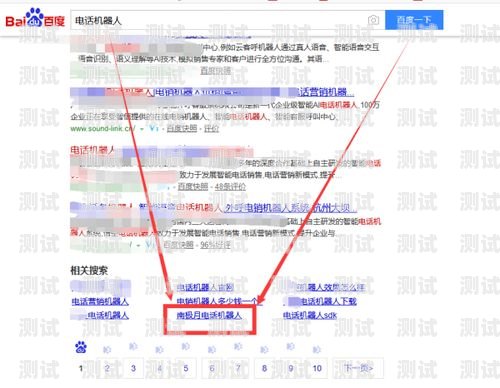The width and height of the screenshot is (500, 388).
Task: Select related search 机器人效果怎么样
Action: tap(330, 287)
